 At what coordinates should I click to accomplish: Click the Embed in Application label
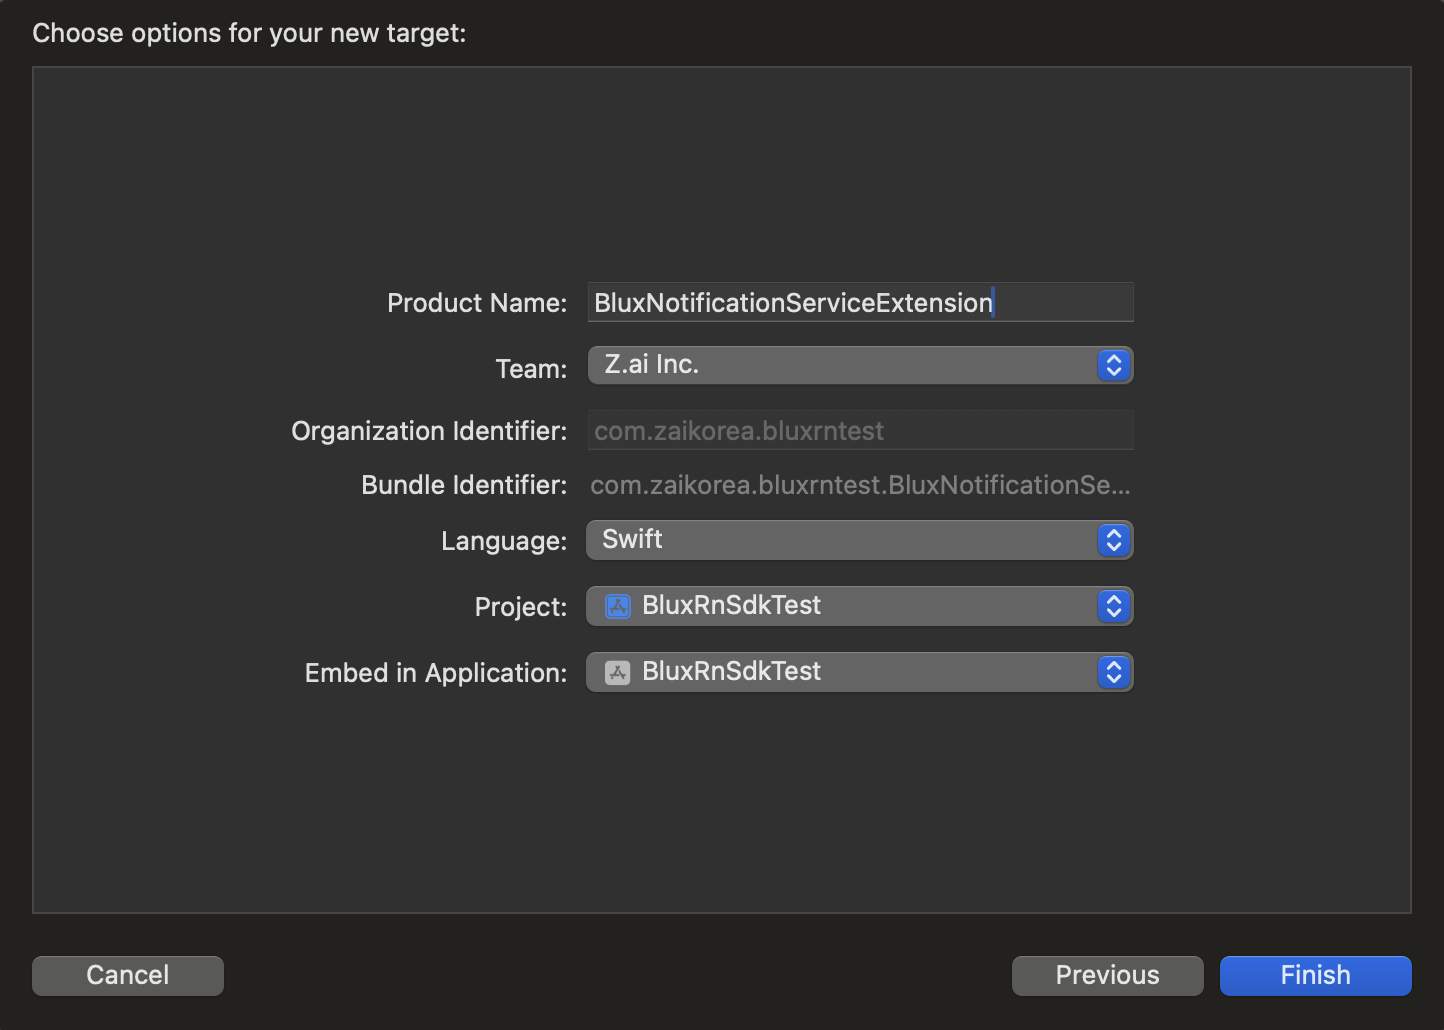pos(436,673)
